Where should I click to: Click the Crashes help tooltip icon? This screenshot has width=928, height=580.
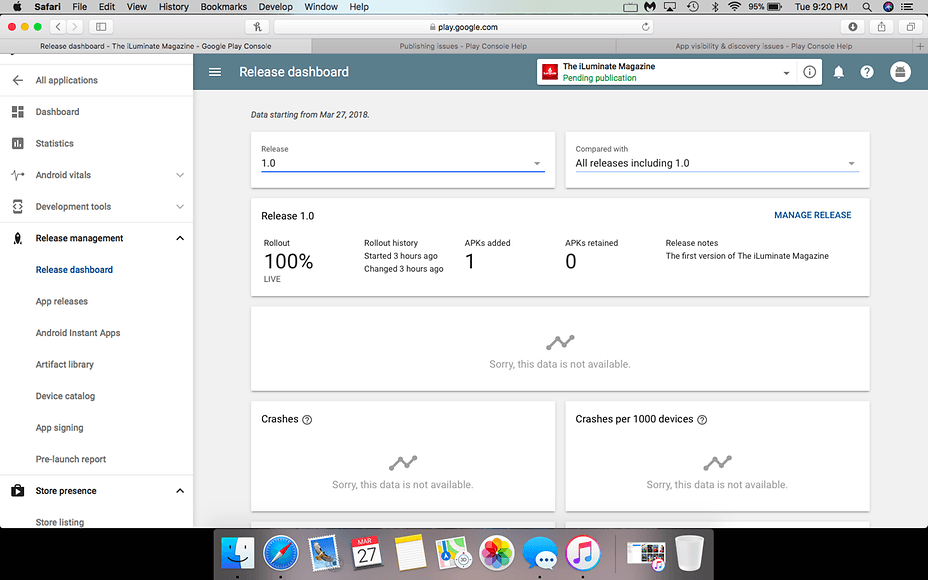[x=307, y=420]
